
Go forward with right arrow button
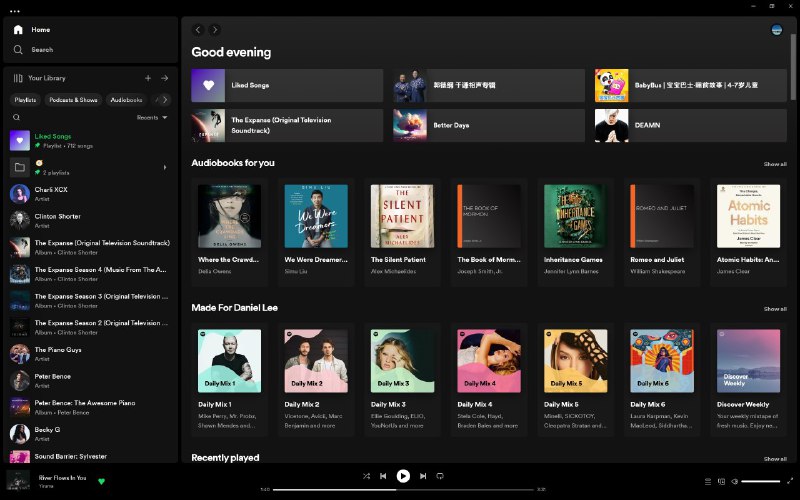pos(215,30)
